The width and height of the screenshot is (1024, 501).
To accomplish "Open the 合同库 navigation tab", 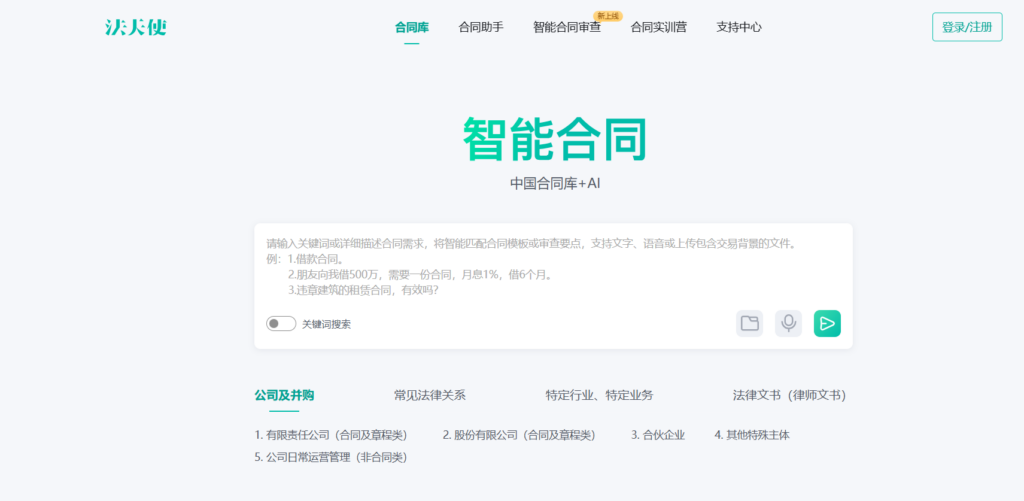I will tap(412, 27).
